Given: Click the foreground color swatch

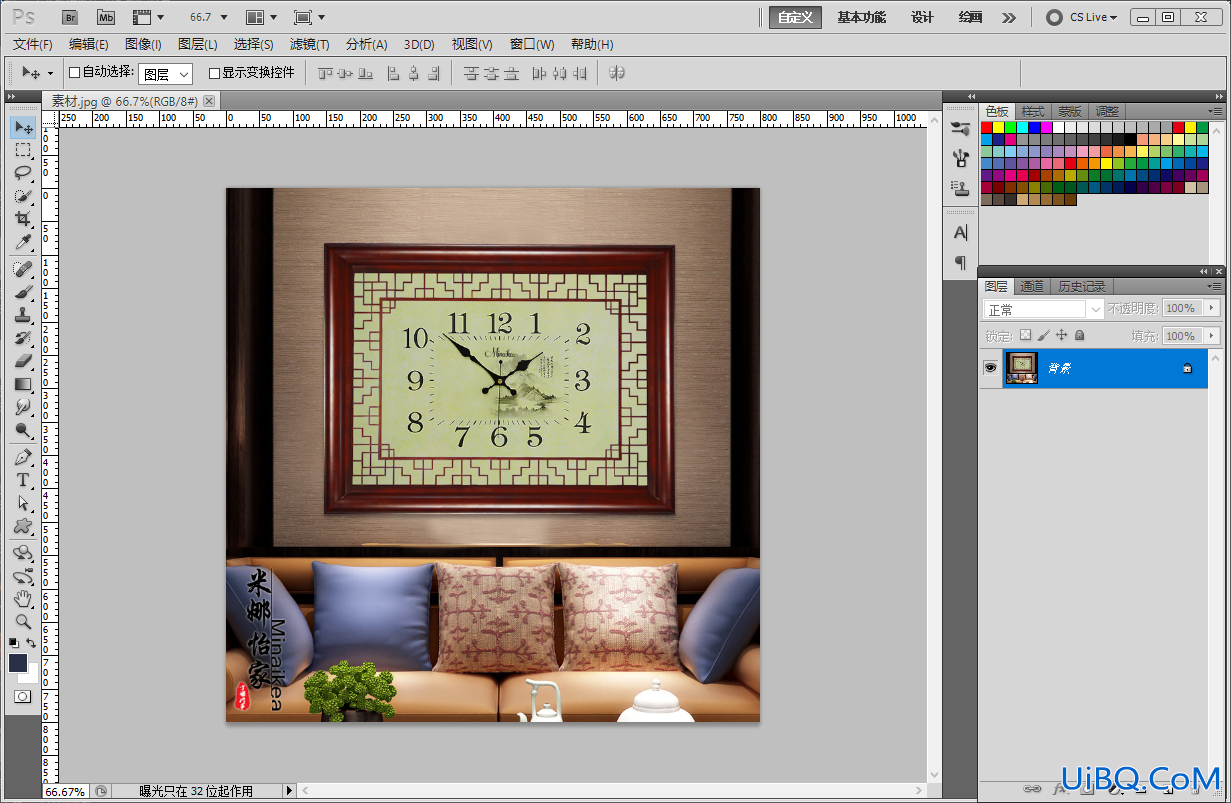Looking at the screenshot, I should [x=18, y=662].
